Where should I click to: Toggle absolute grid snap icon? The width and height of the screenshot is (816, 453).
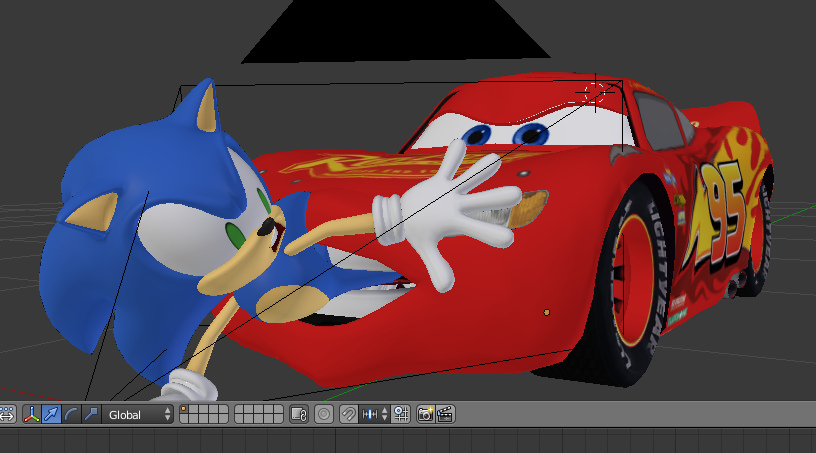click(401, 414)
